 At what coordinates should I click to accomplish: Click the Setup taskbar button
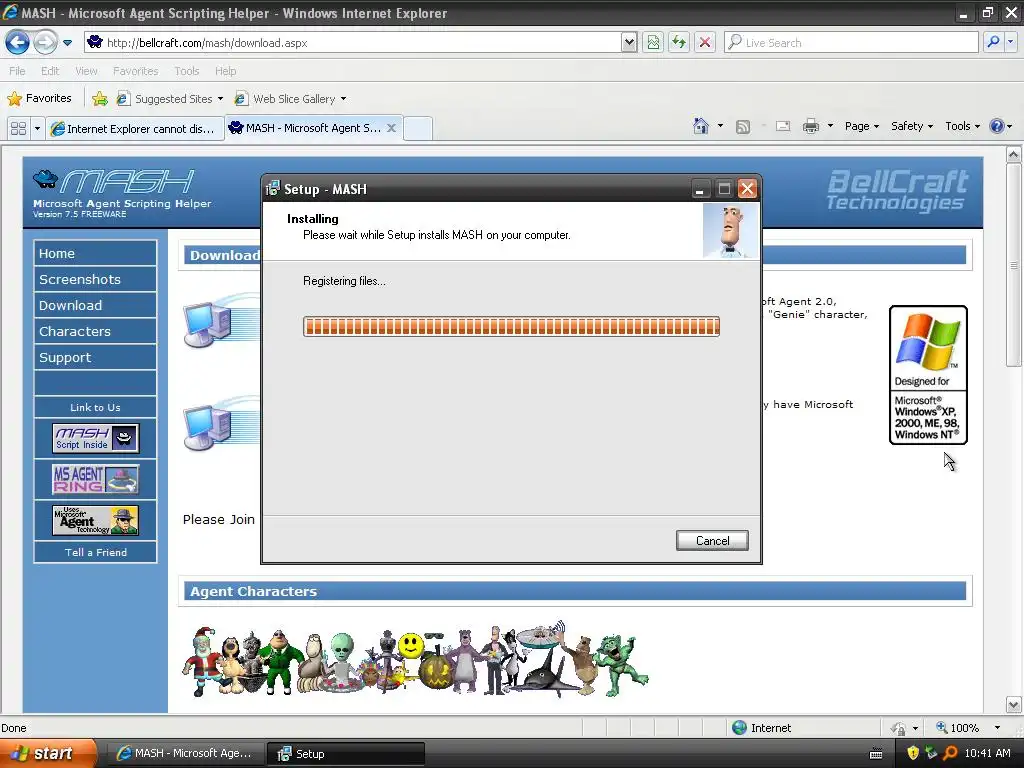(x=346, y=754)
